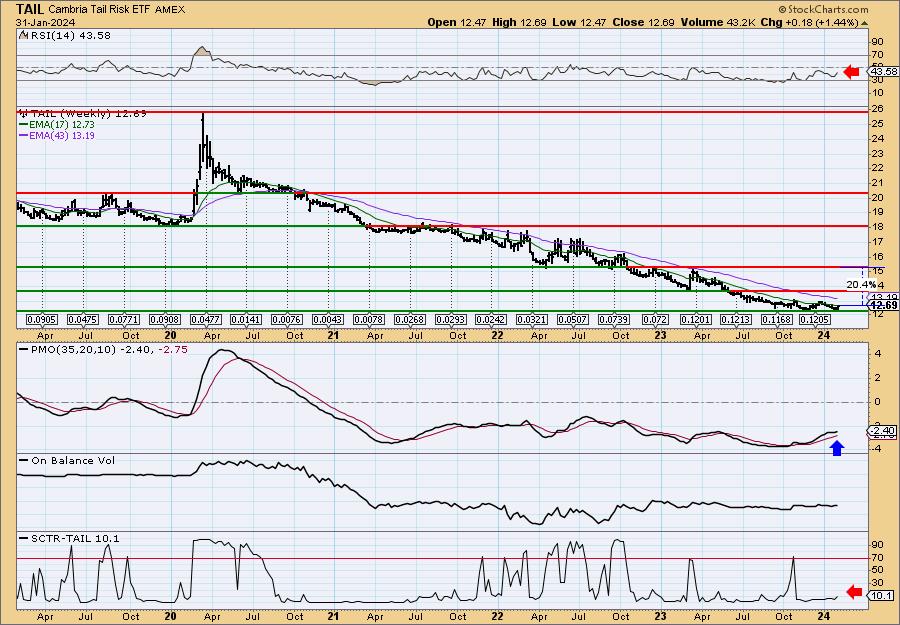Click the RSI(14) 43.58 panel label
Screen dimensions: 900x625
coord(70,35)
